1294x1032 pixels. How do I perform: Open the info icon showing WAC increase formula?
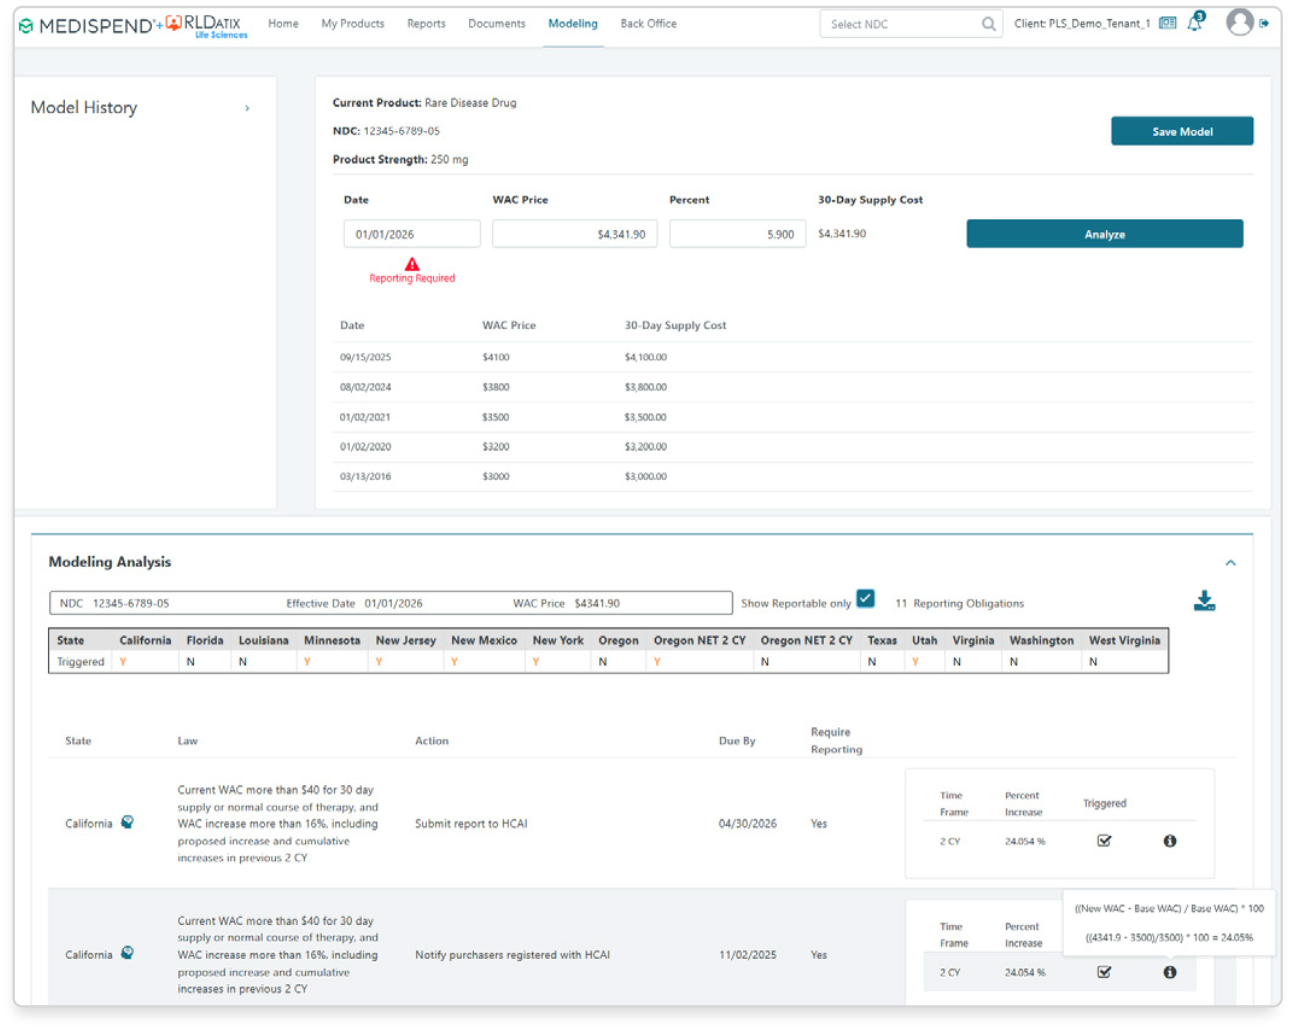(1170, 972)
